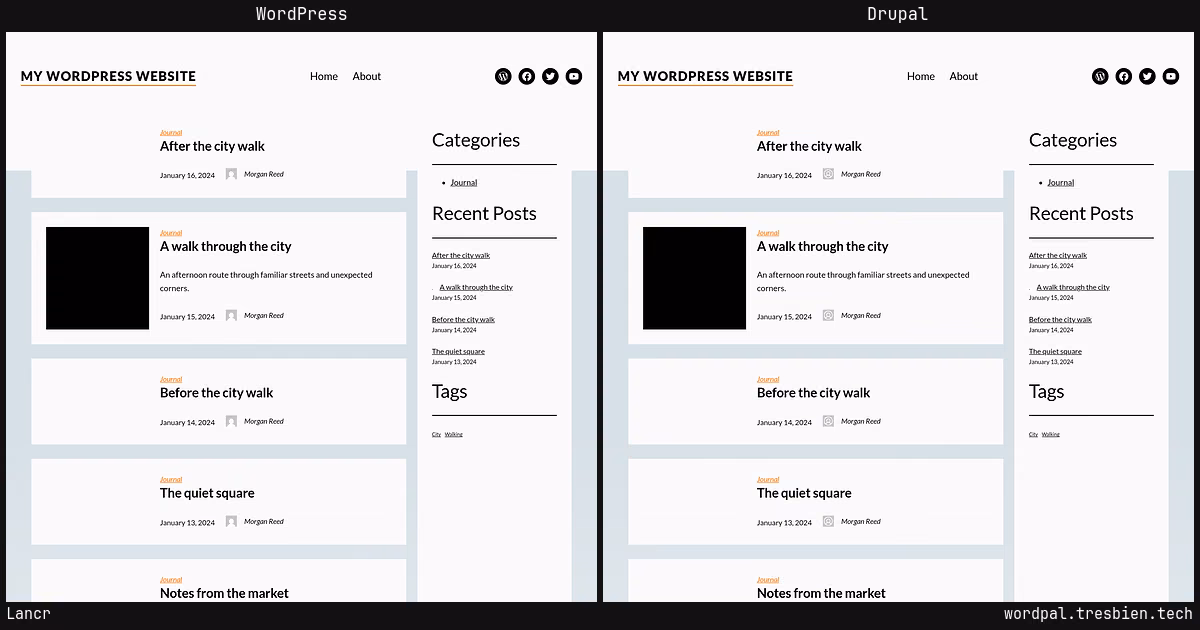Screen dimensions: 1200x630
Task: Click author avatar for 'After the city walk' in Drupal pane
Action: [x=828, y=174]
